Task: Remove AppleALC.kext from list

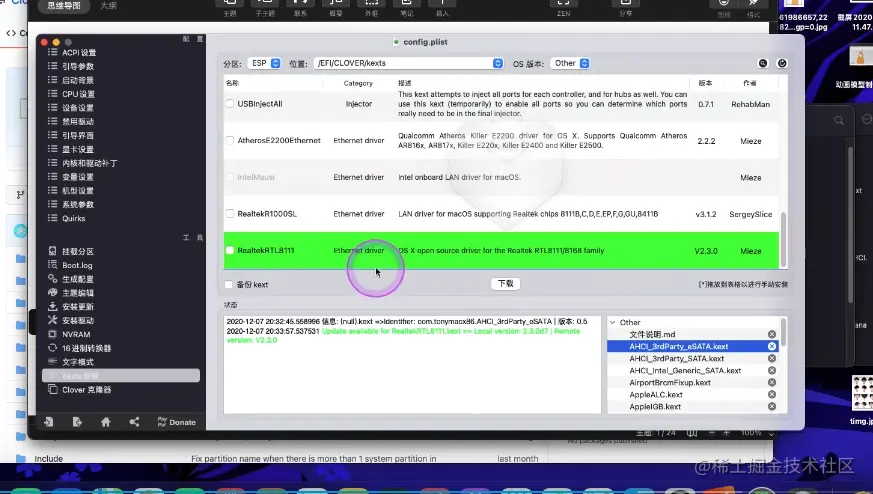Action: 772,395
